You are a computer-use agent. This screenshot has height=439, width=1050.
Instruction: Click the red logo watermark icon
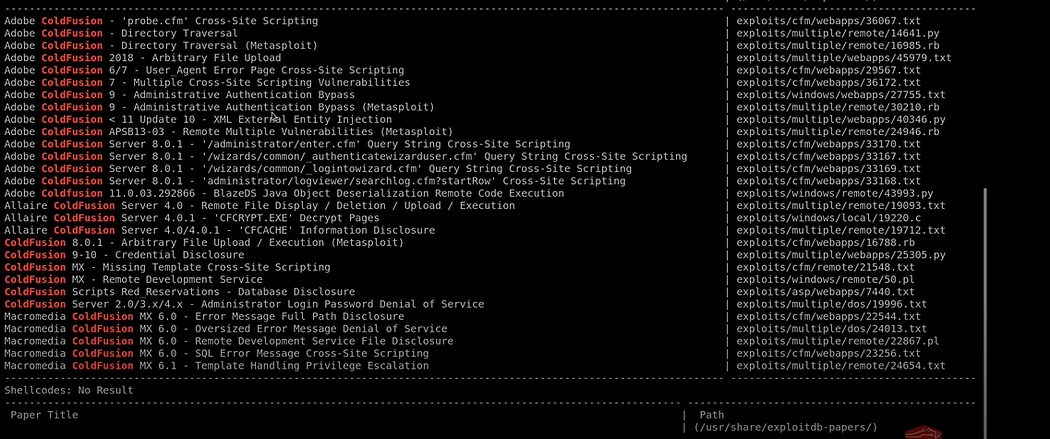(919, 432)
